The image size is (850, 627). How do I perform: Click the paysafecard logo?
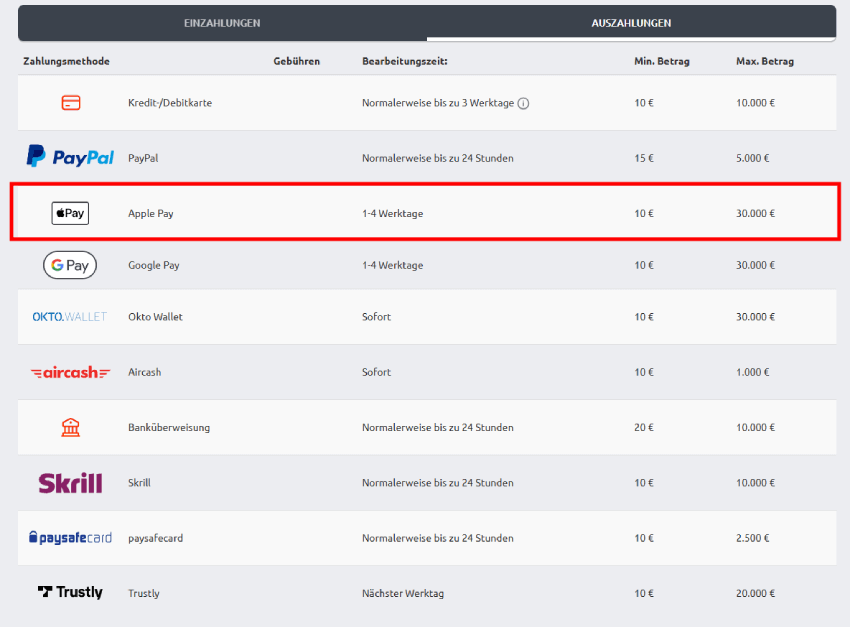70,538
